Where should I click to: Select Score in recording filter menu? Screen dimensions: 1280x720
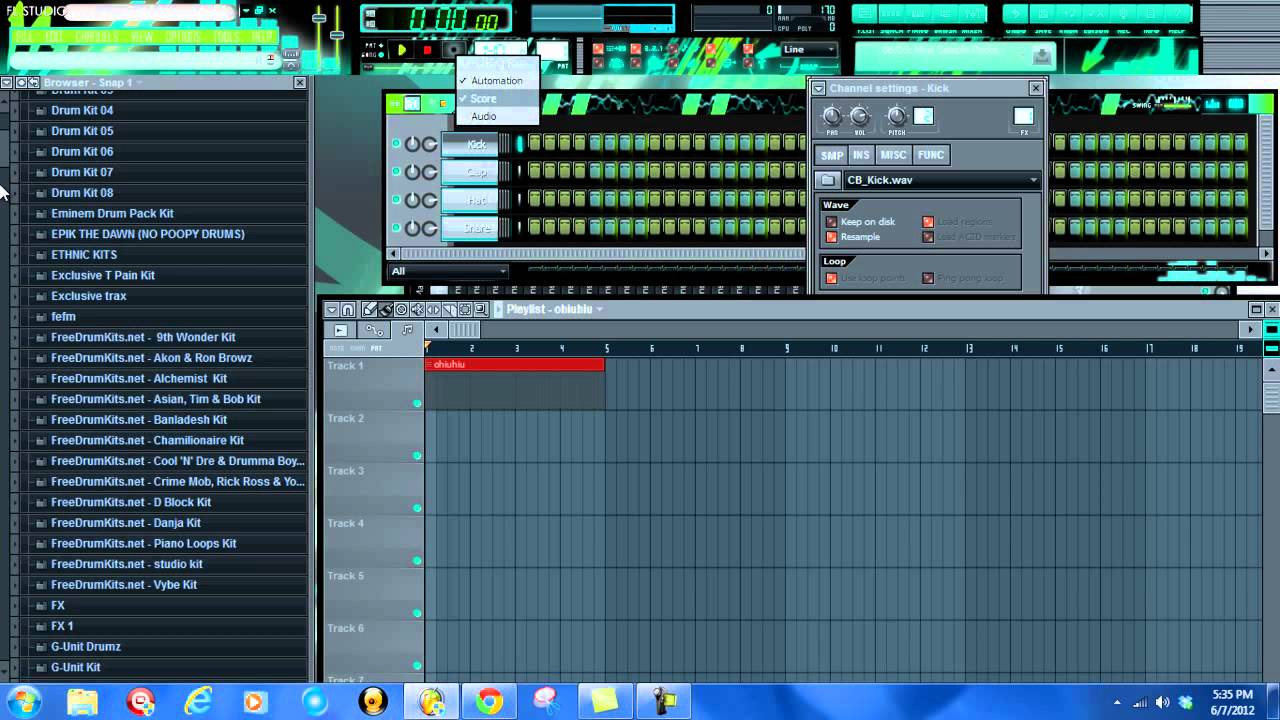point(497,99)
